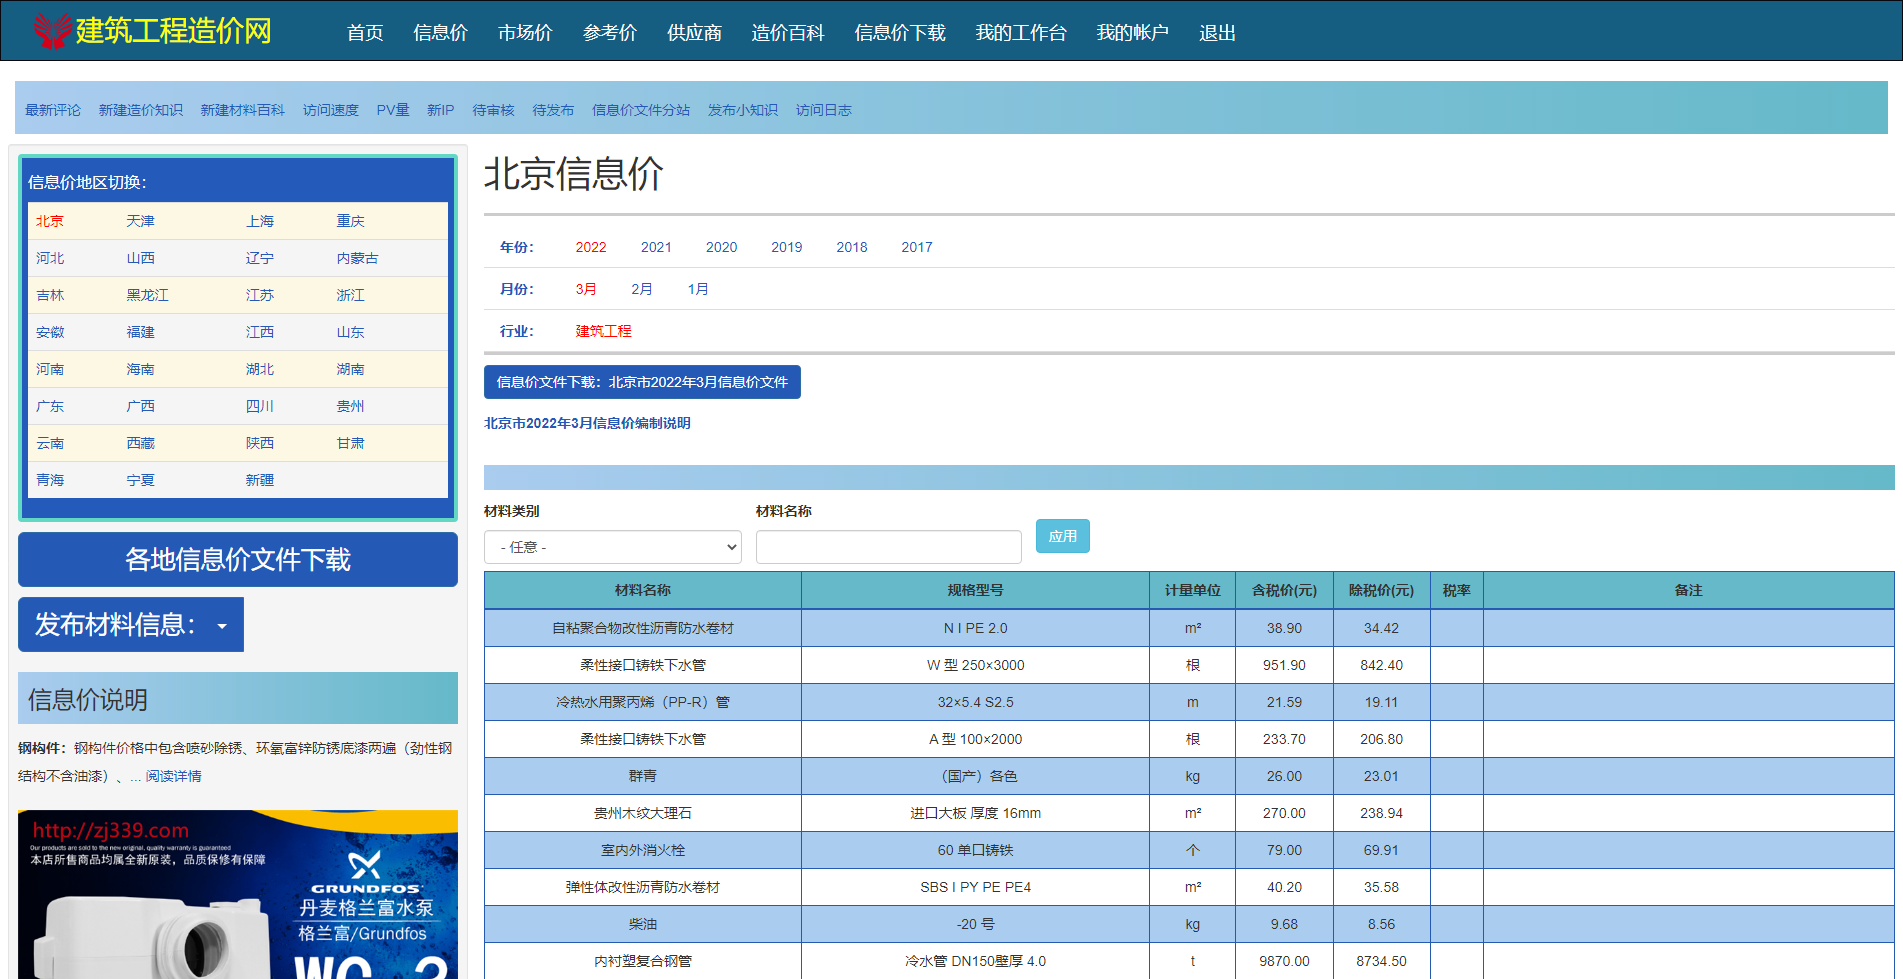Switch to year 2021
The image size is (1903, 979).
tap(656, 247)
